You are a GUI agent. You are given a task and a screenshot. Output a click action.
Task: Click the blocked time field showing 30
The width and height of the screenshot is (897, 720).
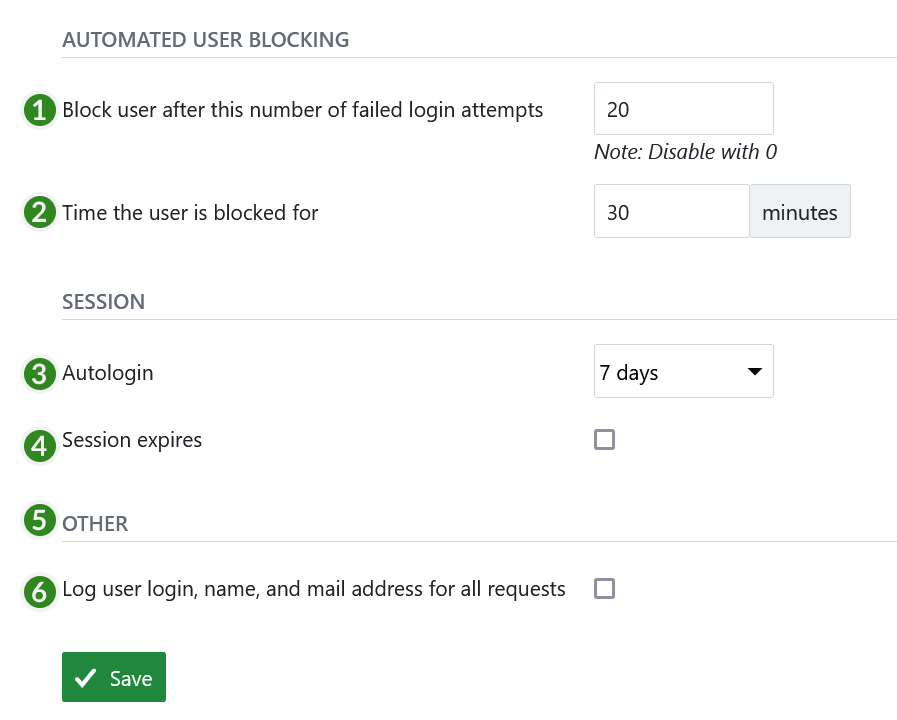(671, 212)
